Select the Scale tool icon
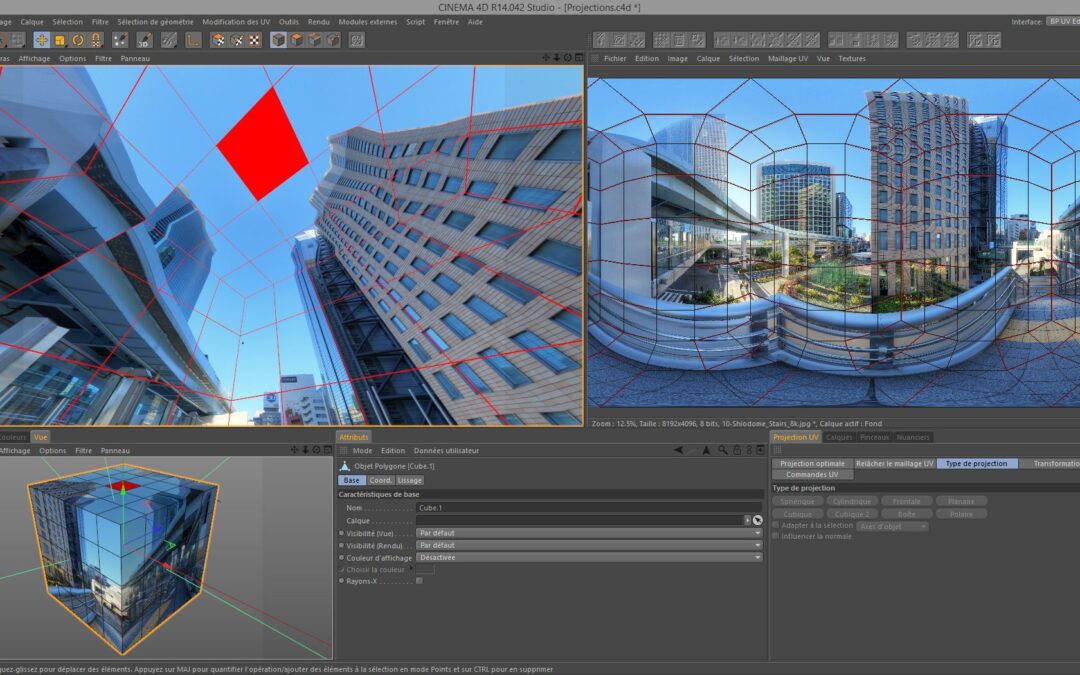Viewport: 1080px width, 675px height. point(60,40)
